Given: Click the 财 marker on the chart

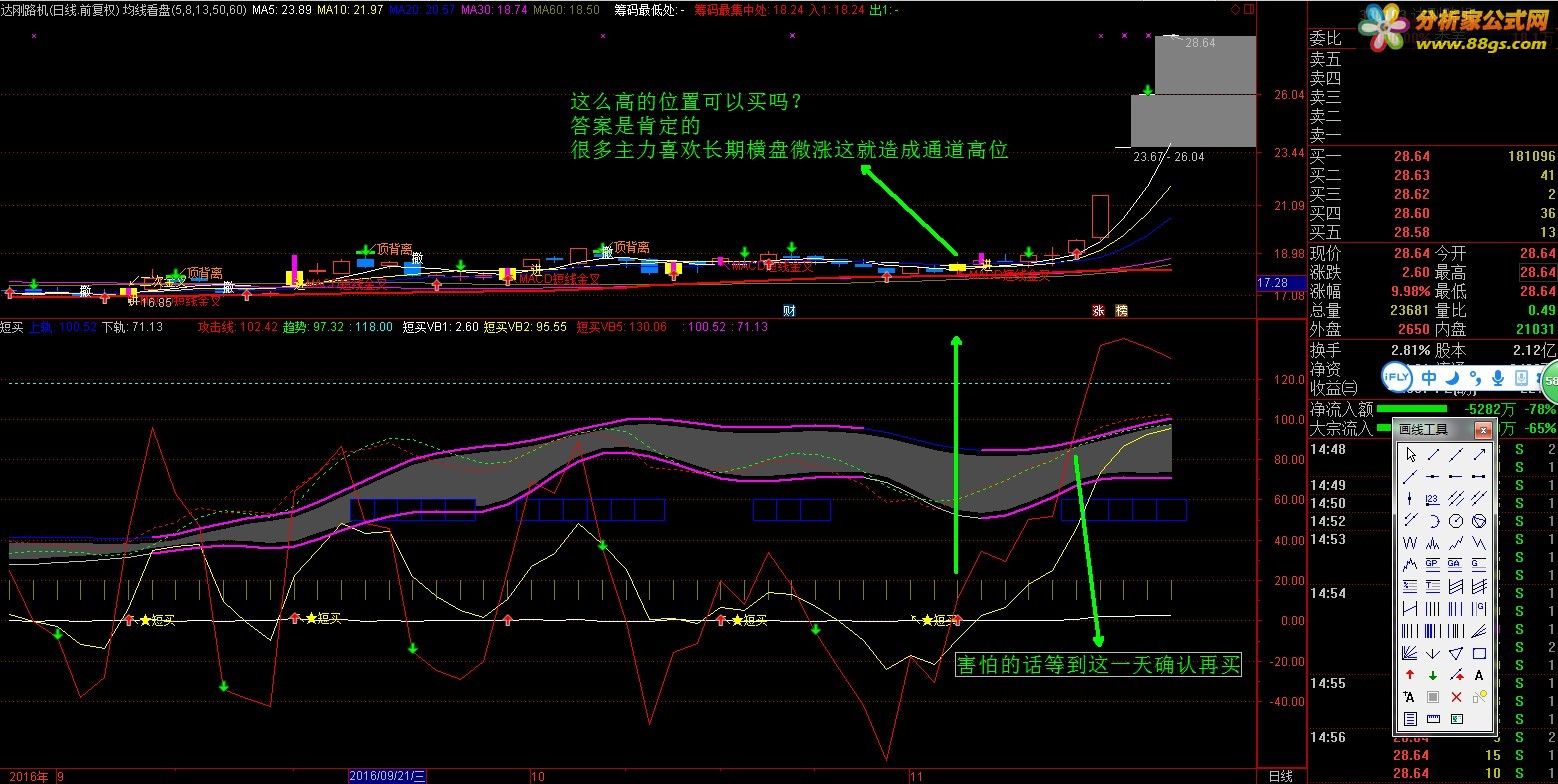Looking at the screenshot, I should [789, 311].
